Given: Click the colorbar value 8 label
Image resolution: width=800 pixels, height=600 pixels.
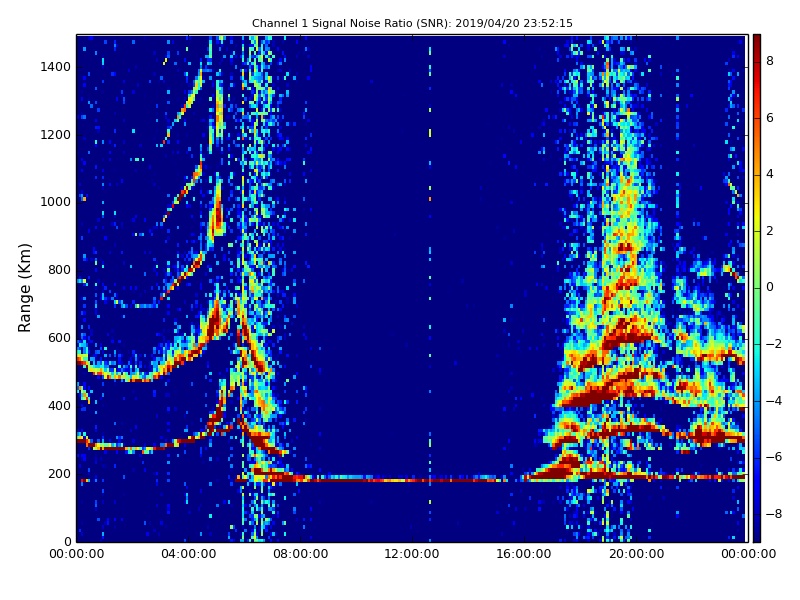Looking at the screenshot, I should point(770,61).
